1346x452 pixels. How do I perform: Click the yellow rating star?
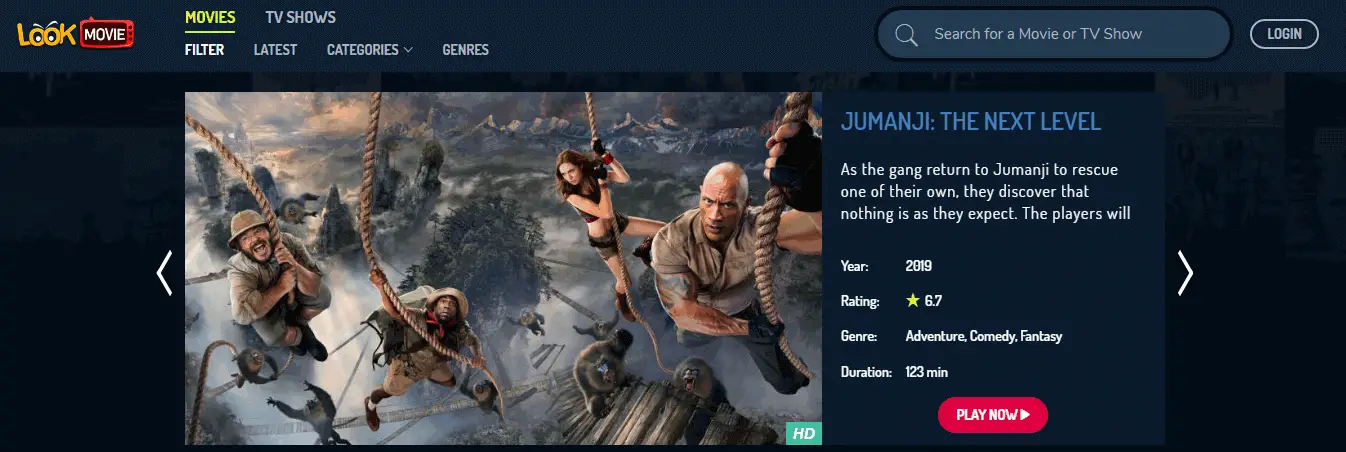(x=912, y=300)
